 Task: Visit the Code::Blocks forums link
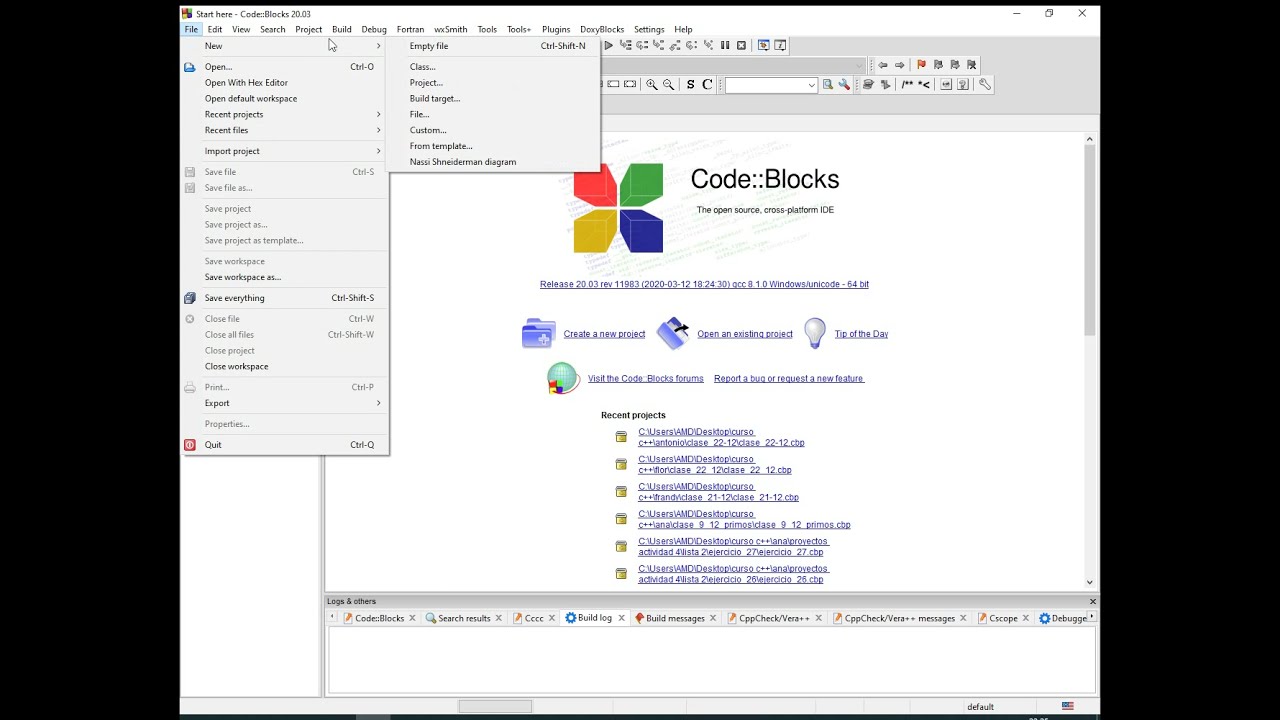click(646, 379)
